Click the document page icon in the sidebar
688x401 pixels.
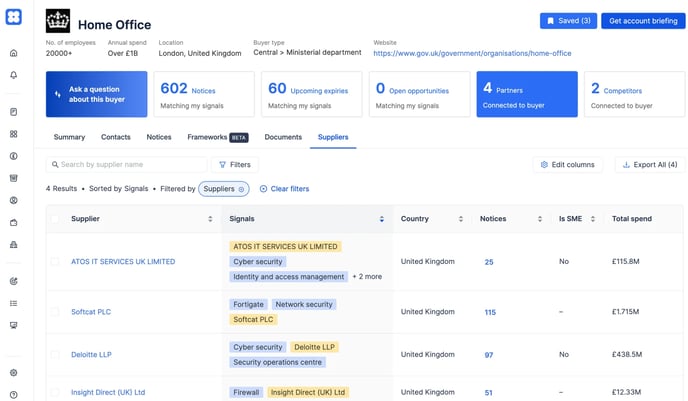(x=14, y=112)
